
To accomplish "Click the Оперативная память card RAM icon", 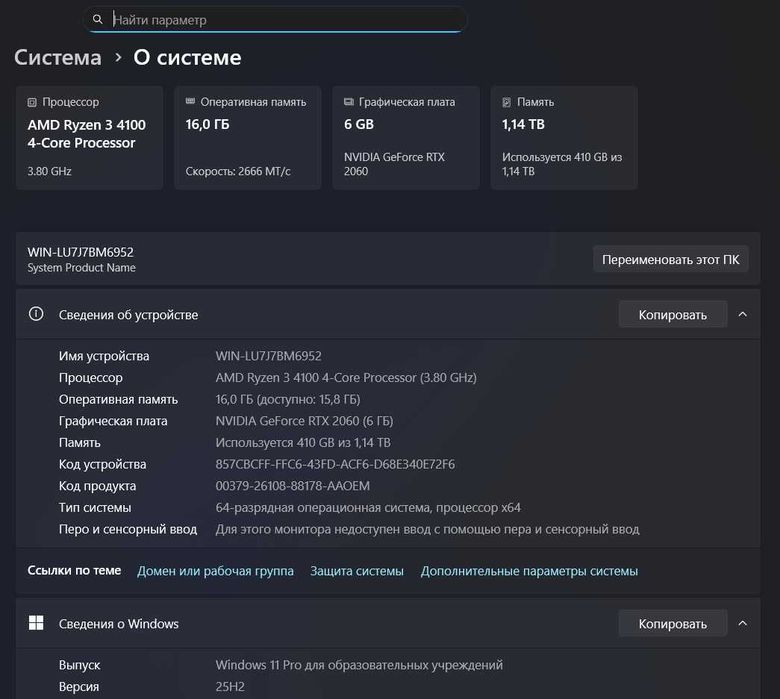I will point(190,101).
